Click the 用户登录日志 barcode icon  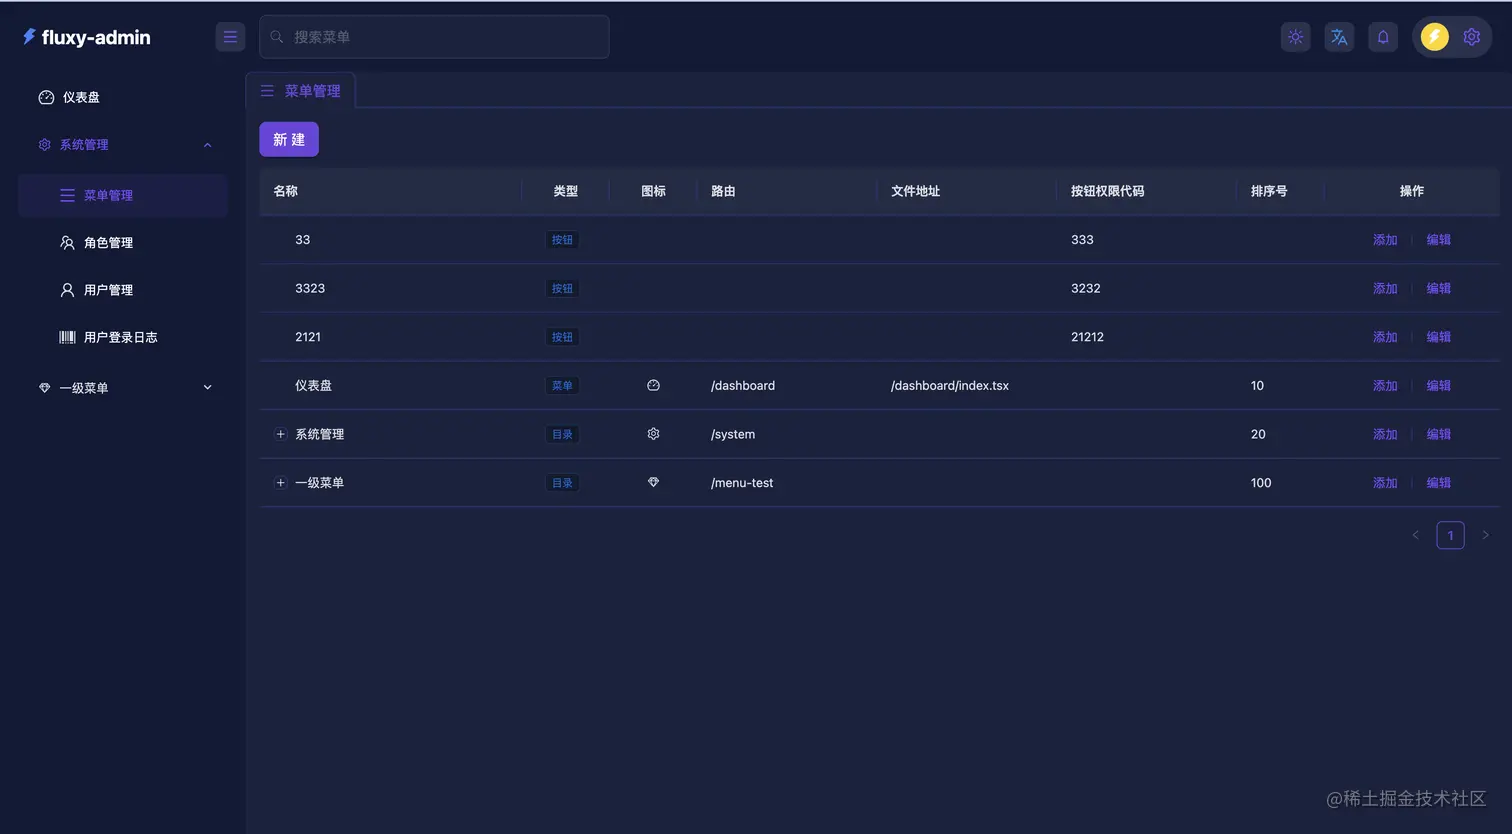pyautogui.click(x=67, y=337)
